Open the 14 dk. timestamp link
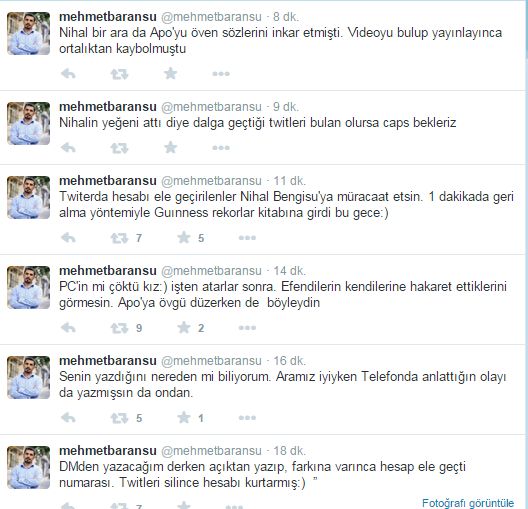 [x=289, y=271]
